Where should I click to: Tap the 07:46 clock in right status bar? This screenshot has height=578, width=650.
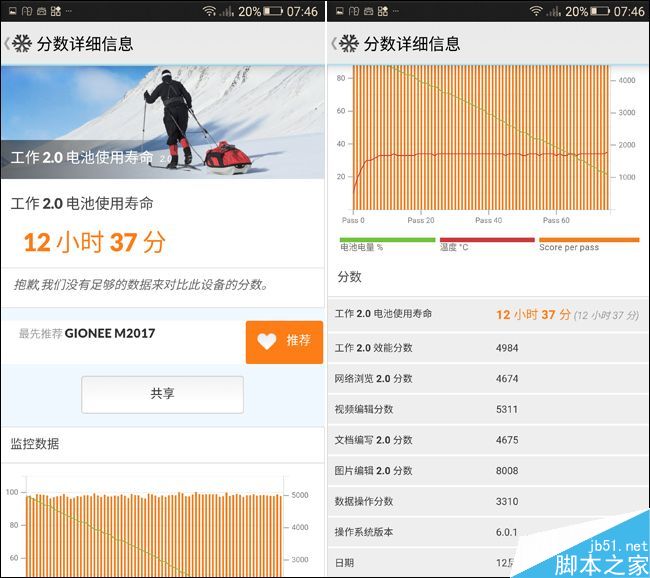(629, 11)
